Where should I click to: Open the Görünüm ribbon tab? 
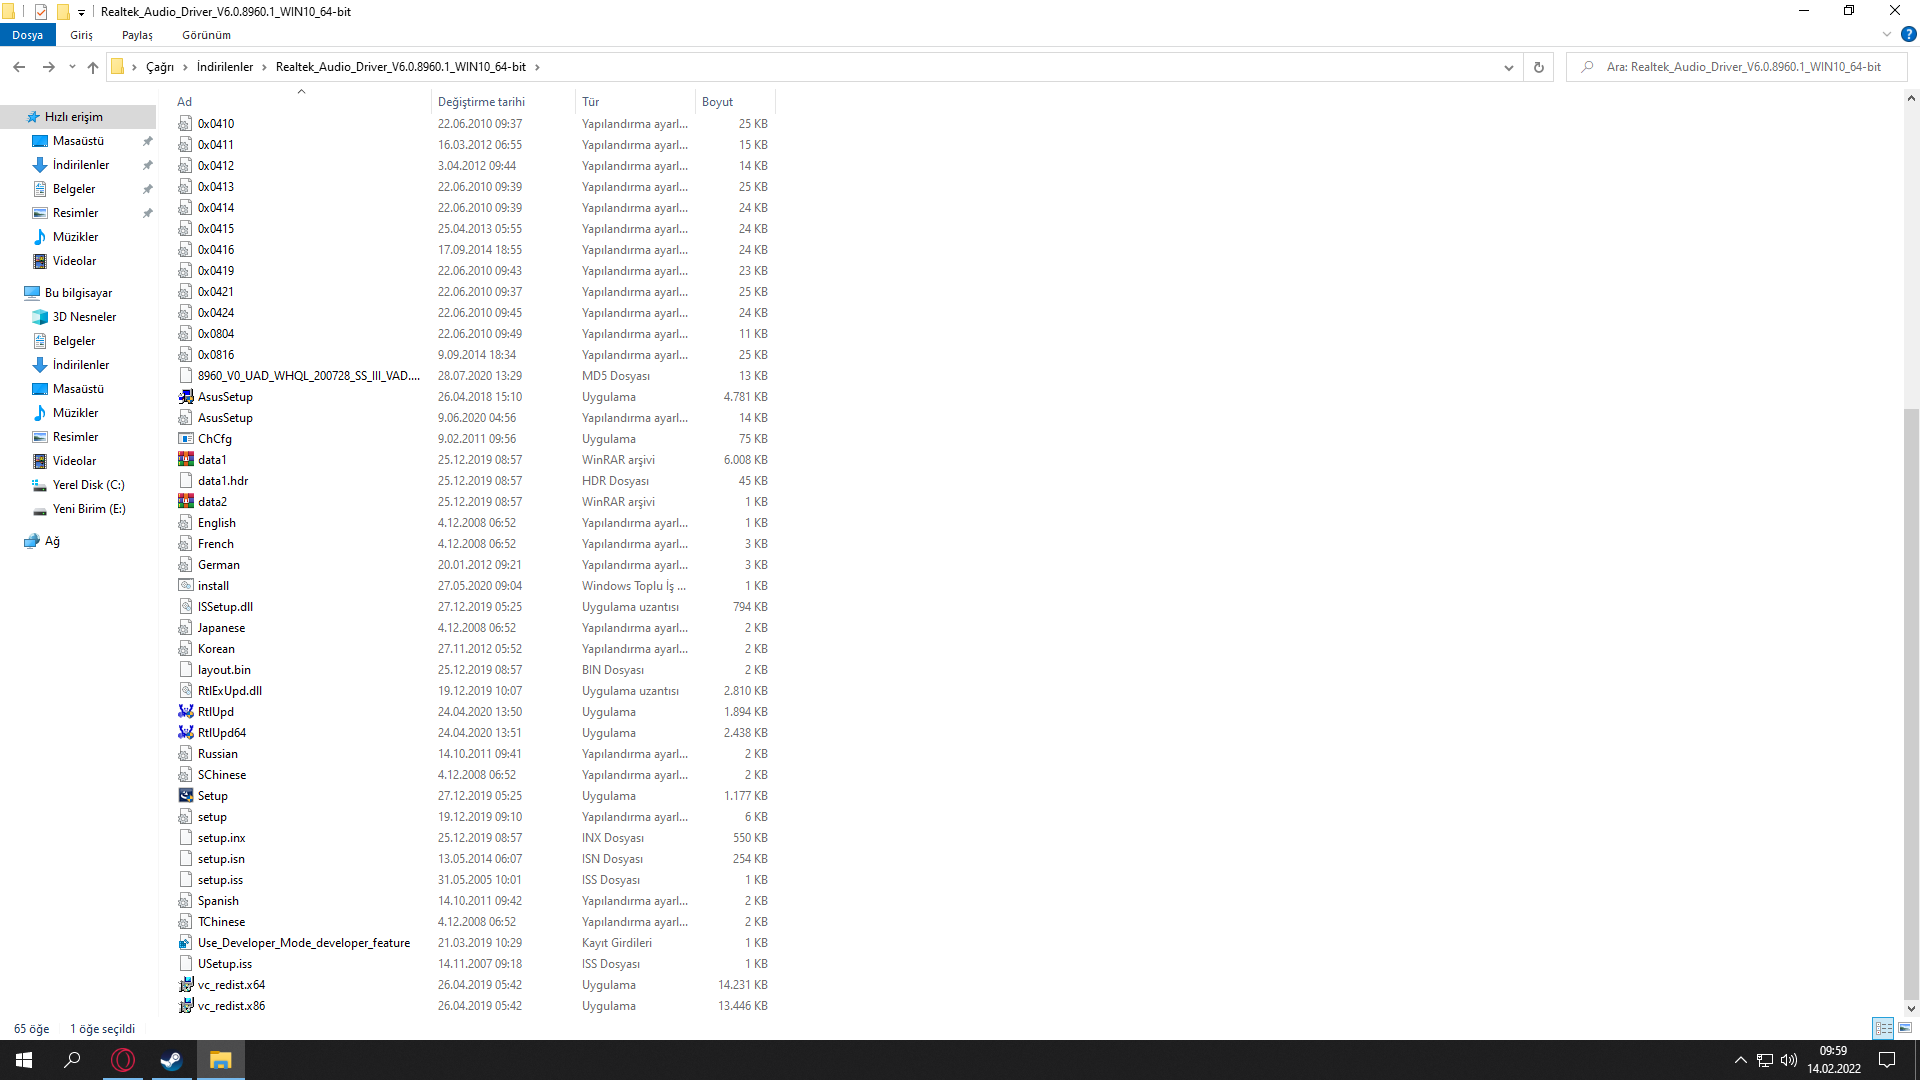coord(206,35)
